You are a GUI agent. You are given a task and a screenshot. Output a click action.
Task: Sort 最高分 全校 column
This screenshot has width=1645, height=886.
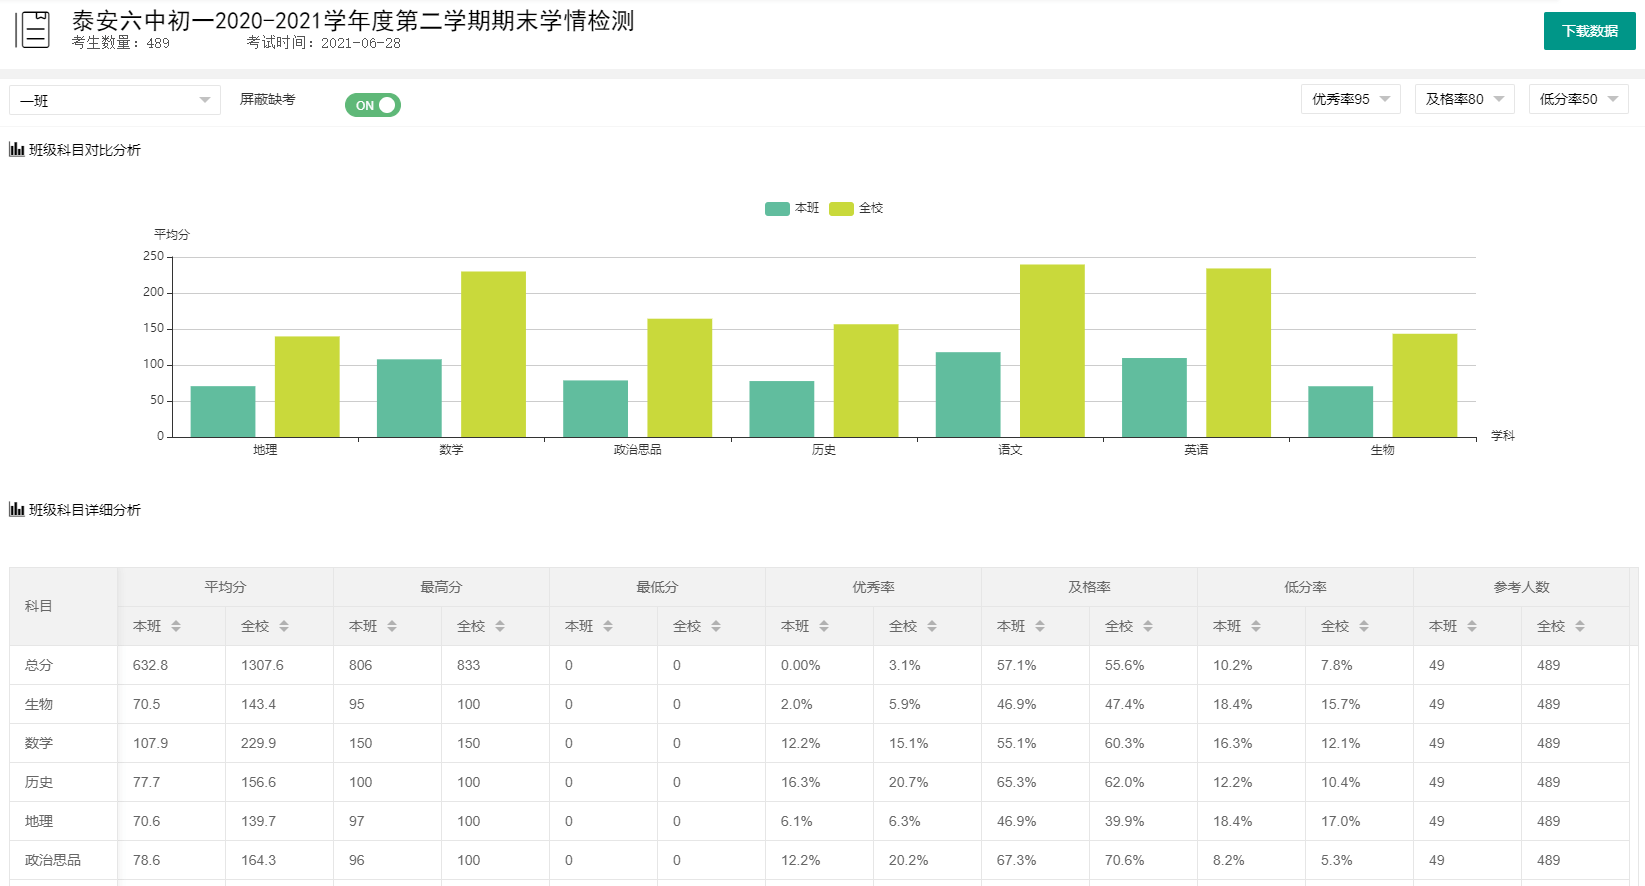tap(500, 626)
